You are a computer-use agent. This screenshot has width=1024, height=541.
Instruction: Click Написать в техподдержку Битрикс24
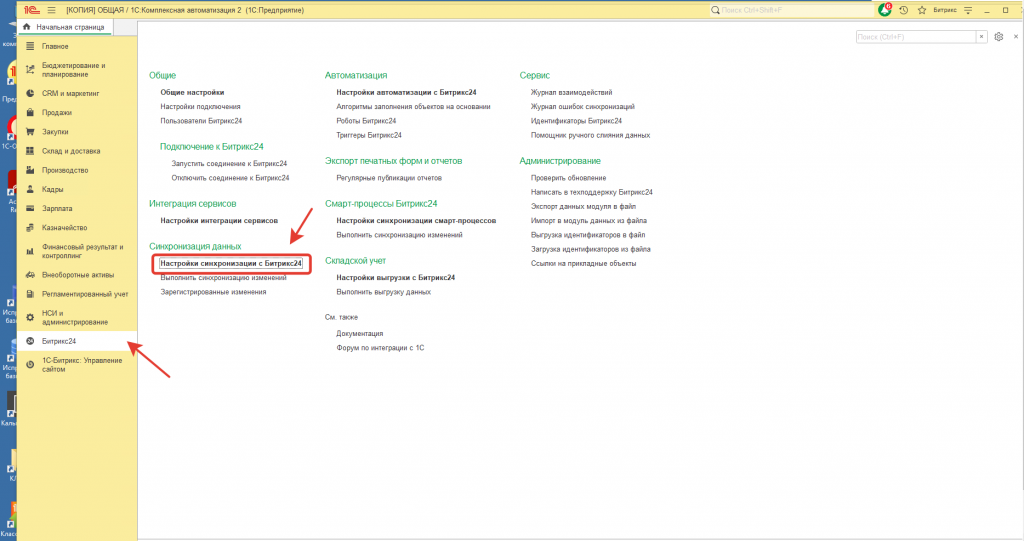(x=592, y=192)
